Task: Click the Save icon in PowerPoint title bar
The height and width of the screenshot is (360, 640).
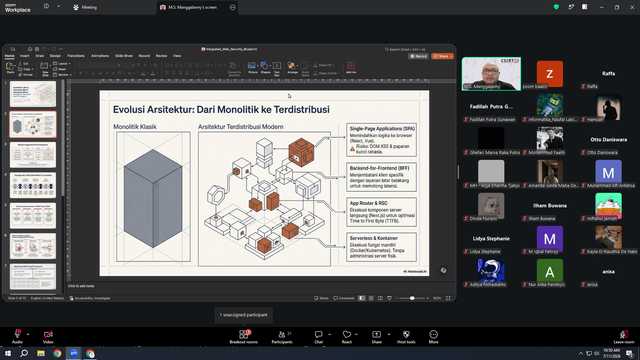Action: (37, 49)
